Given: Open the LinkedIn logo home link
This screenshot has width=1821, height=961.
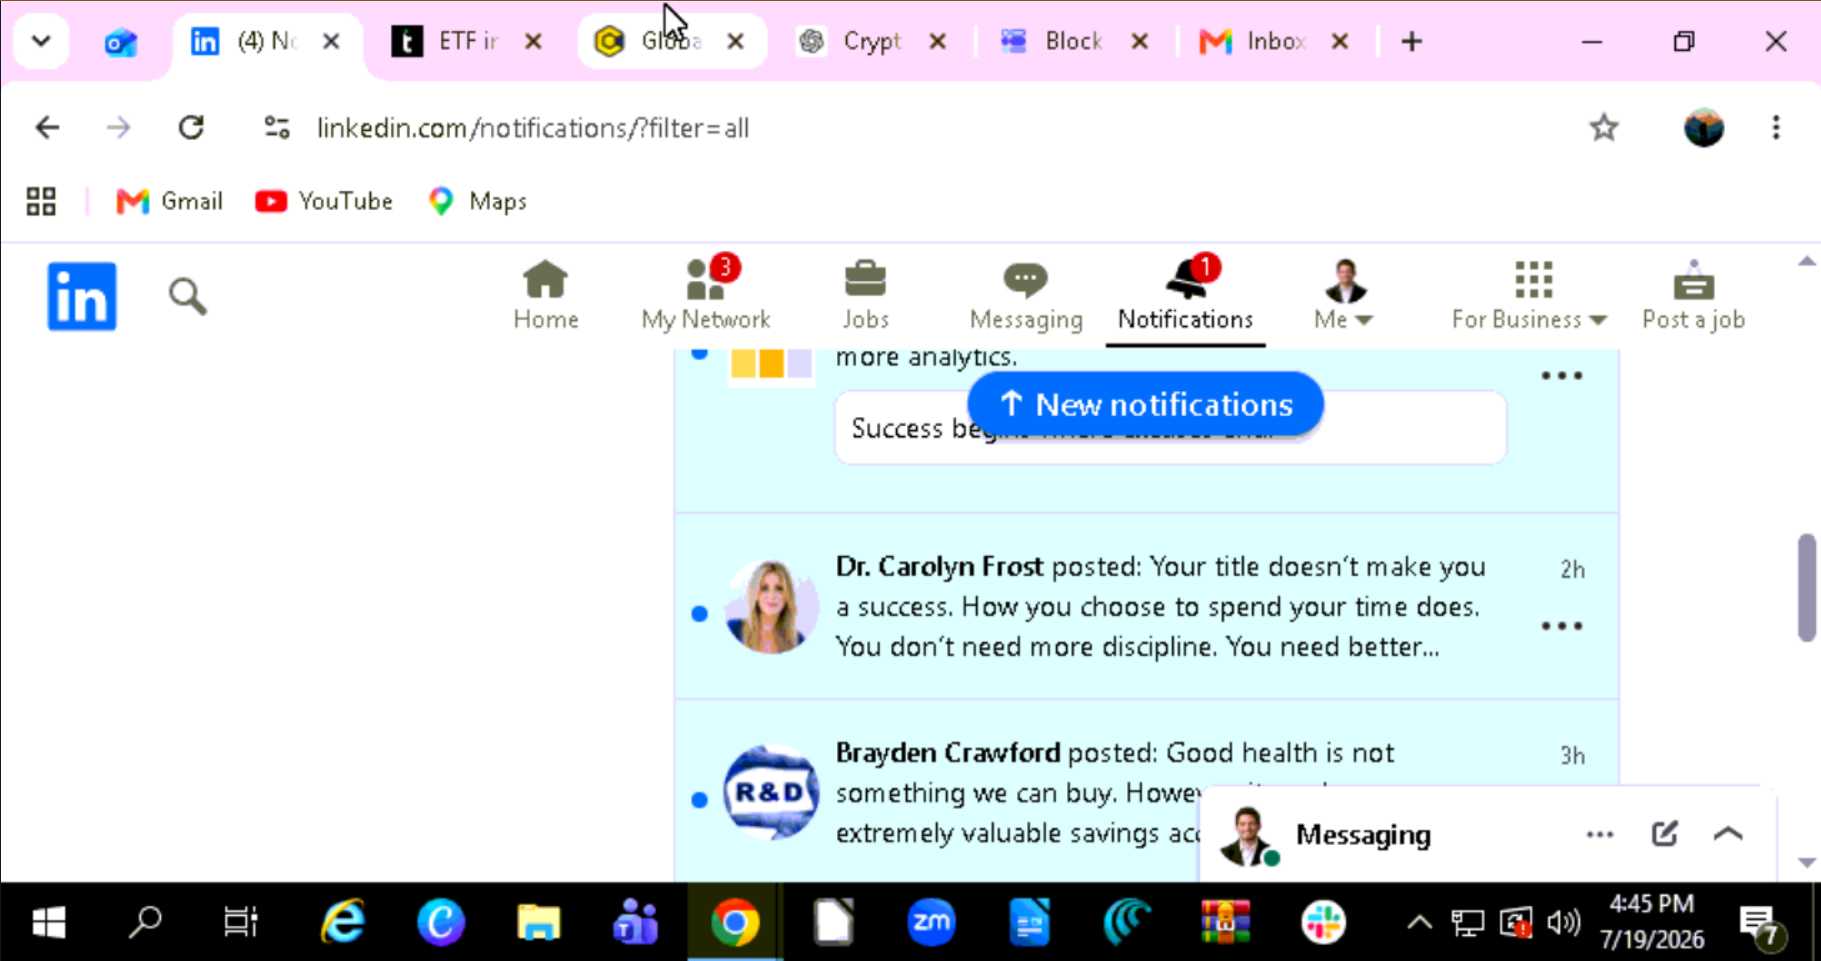Looking at the screenshot, I should [82, 296].
